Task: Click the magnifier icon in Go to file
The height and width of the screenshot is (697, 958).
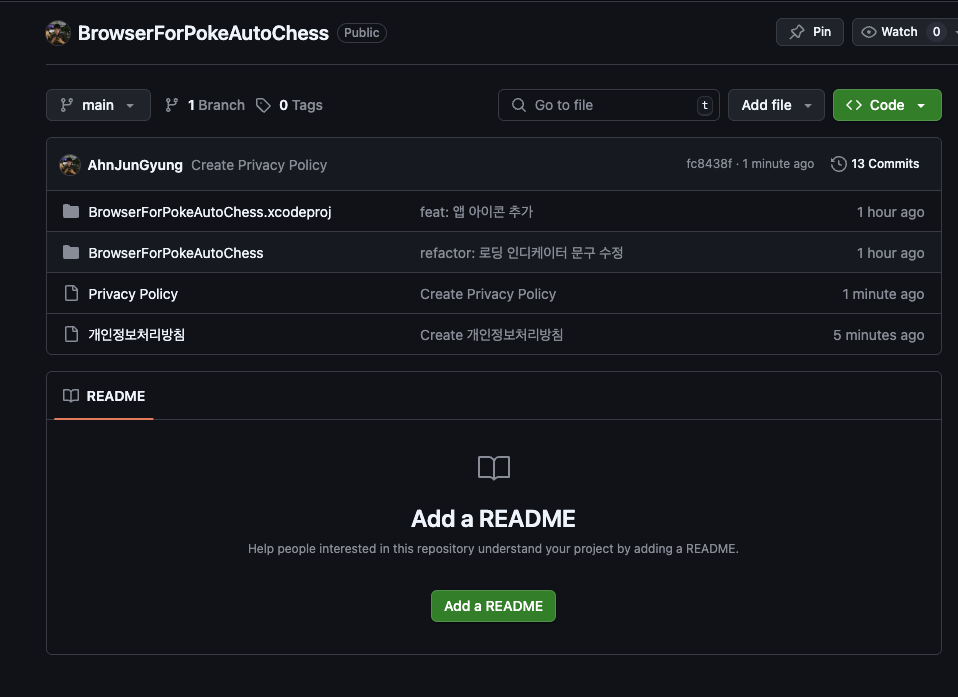Action: click(x=519, y=105)
